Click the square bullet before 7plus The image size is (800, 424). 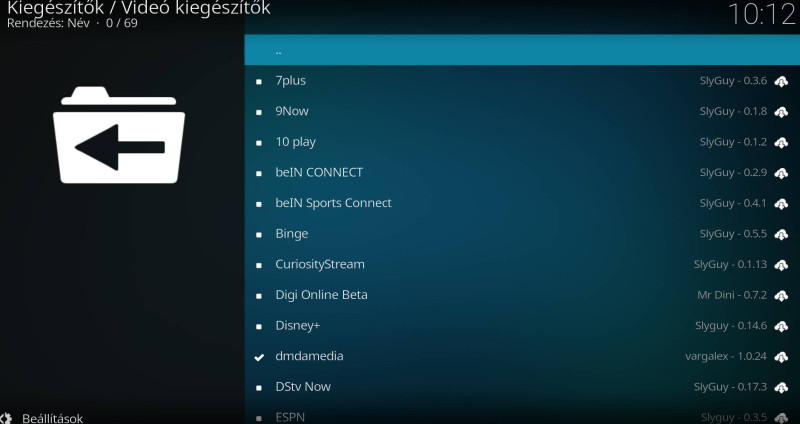[259, 82]
